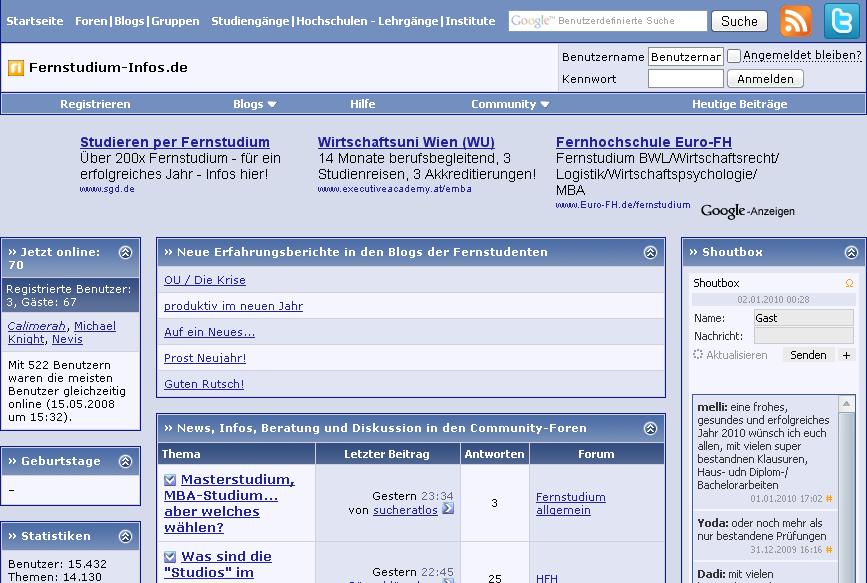Click the plus icon beside Senden
This screenshot has height=583, width=867.
point(846,355)
